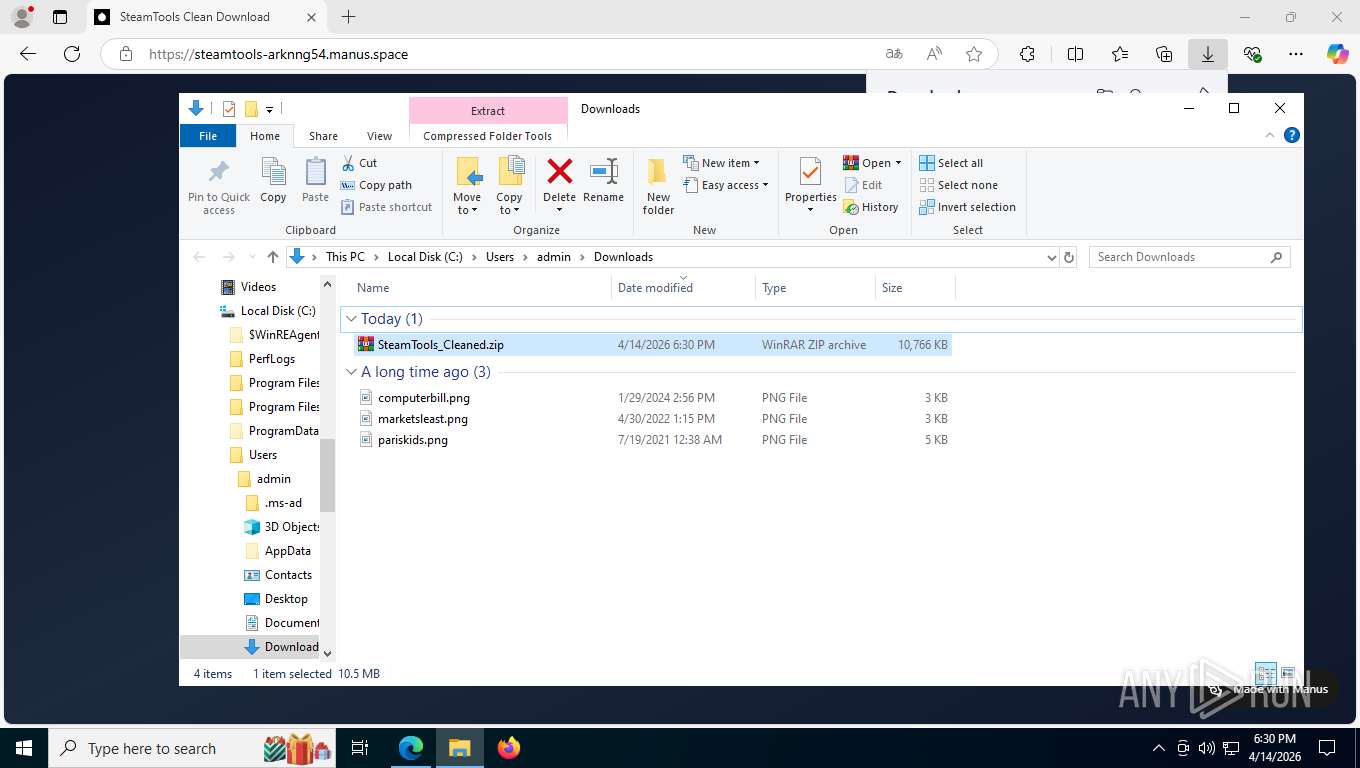This screenshot has width=1360, height=768.
Task: Click Edit in Open group
Action: [863, 185]
